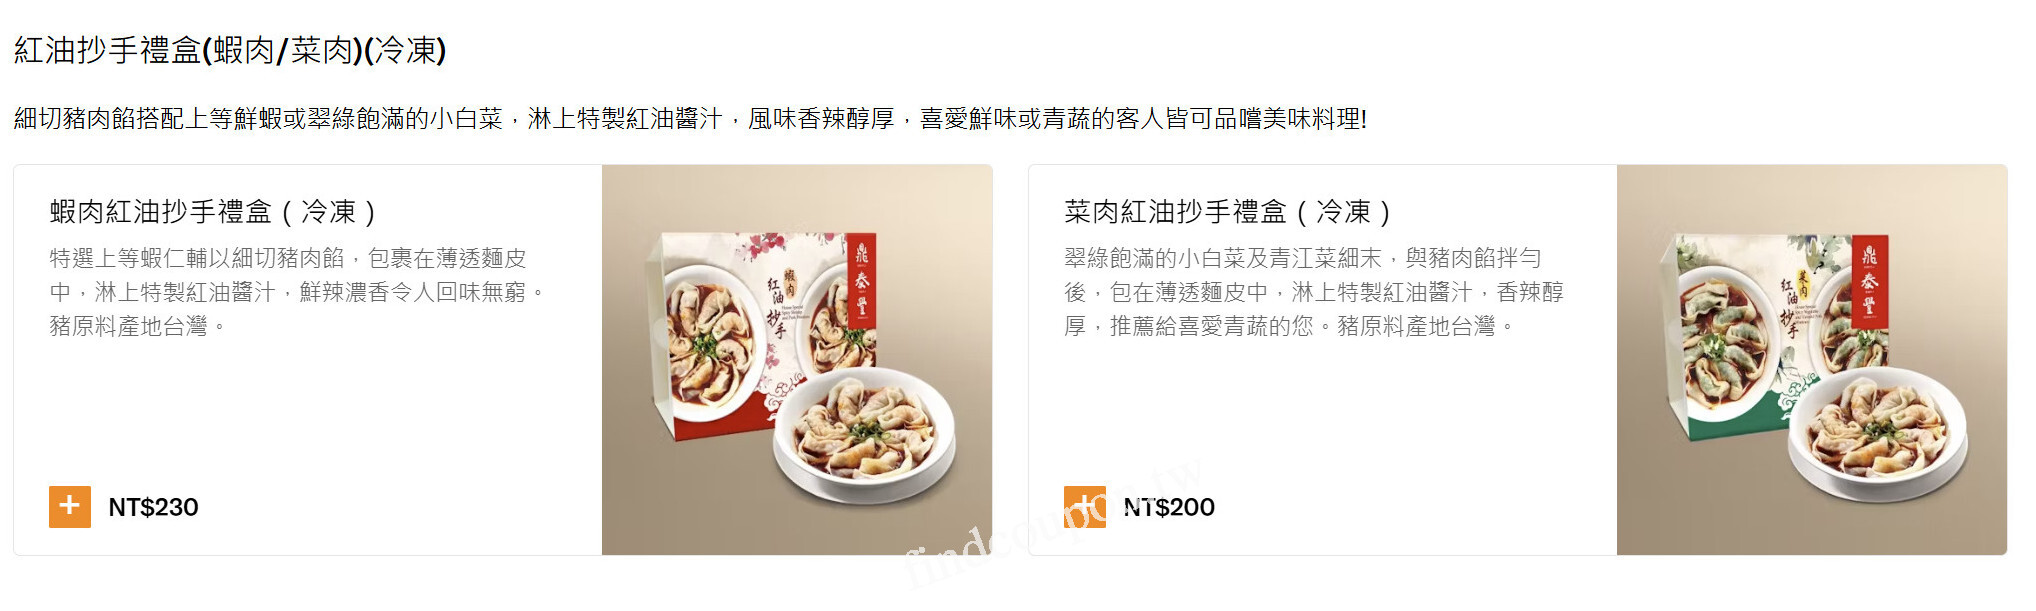Select the 蝦肉紅油抄手禮盒（冷凍）title
2036x611 pixels.
coord(213,212)
